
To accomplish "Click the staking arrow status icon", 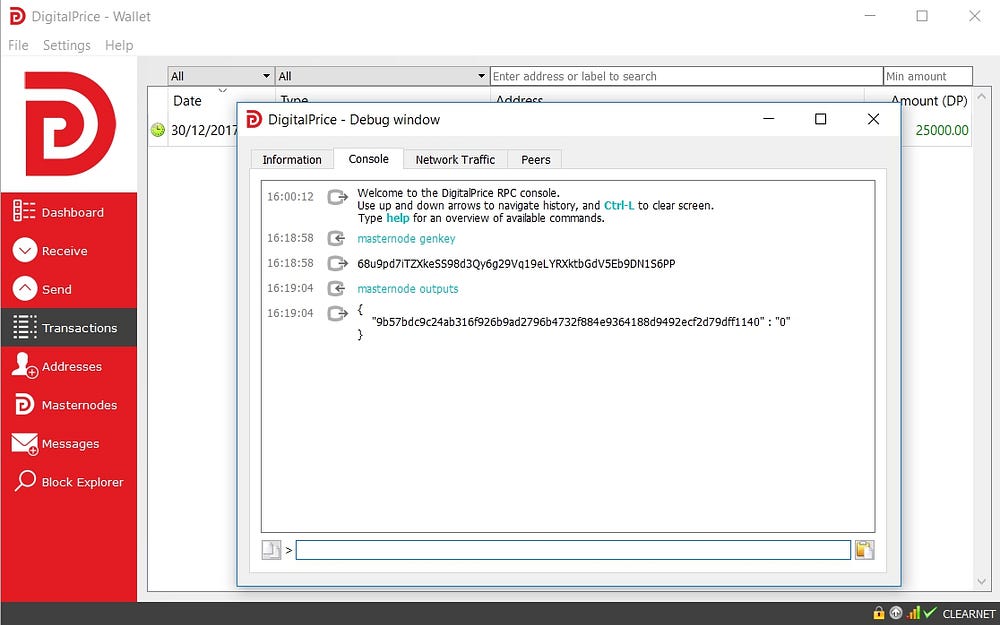I will (x=896, y=614).
